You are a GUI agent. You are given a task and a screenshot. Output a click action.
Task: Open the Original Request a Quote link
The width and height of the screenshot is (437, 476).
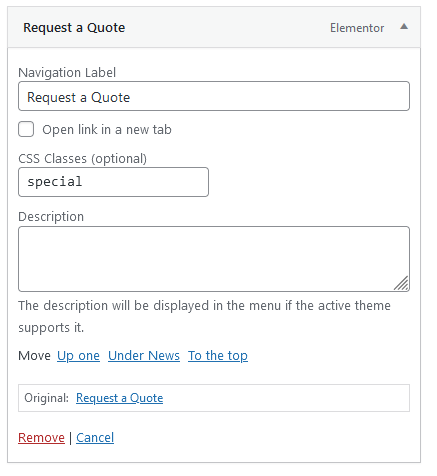tap(119, 398)
